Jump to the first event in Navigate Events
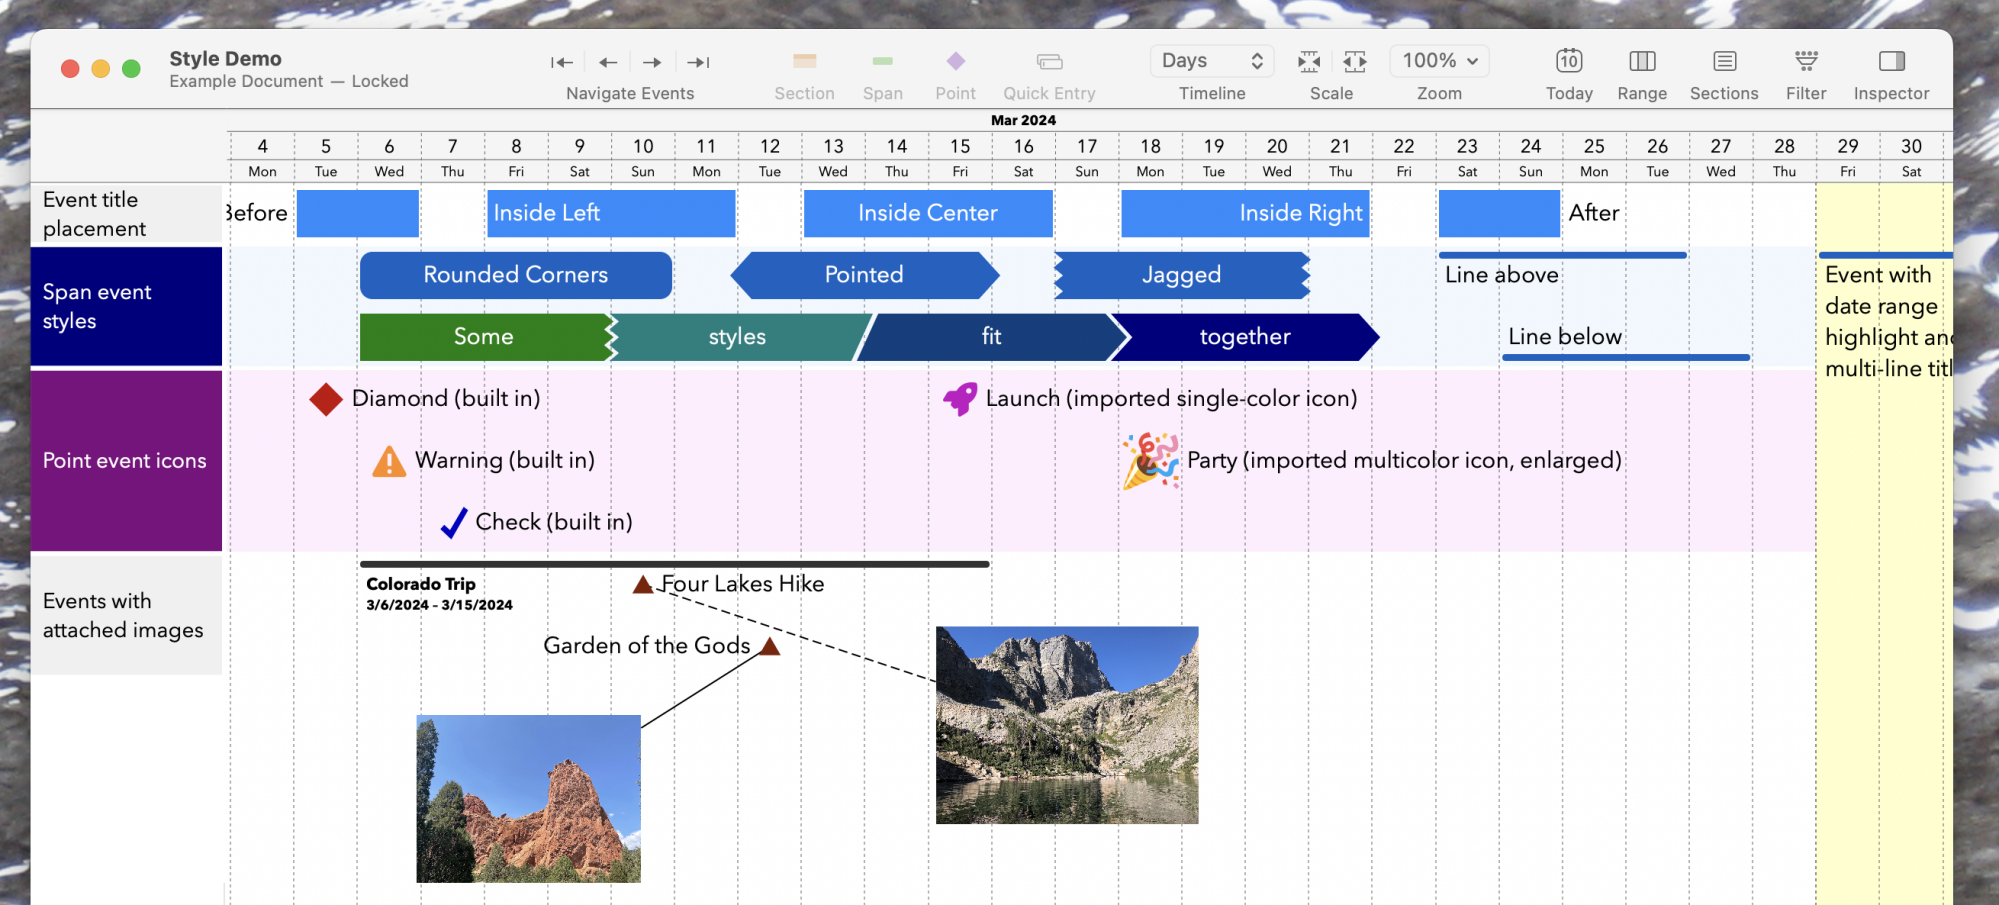1999x905 pixels. coord(562,62)
